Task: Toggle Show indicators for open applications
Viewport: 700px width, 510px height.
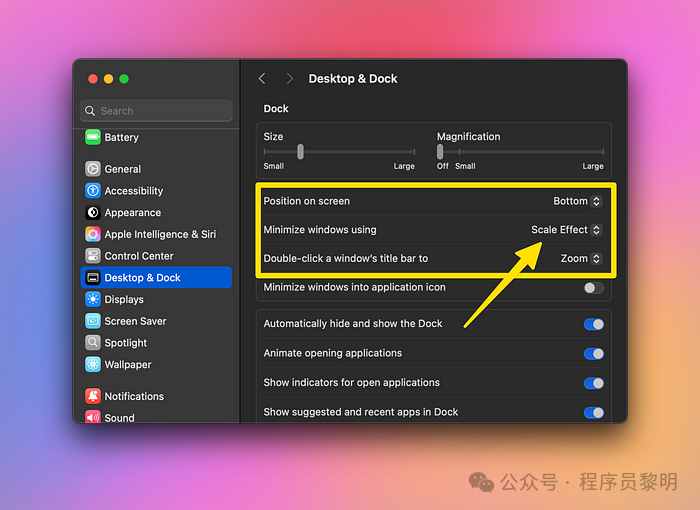Action: 593,383
